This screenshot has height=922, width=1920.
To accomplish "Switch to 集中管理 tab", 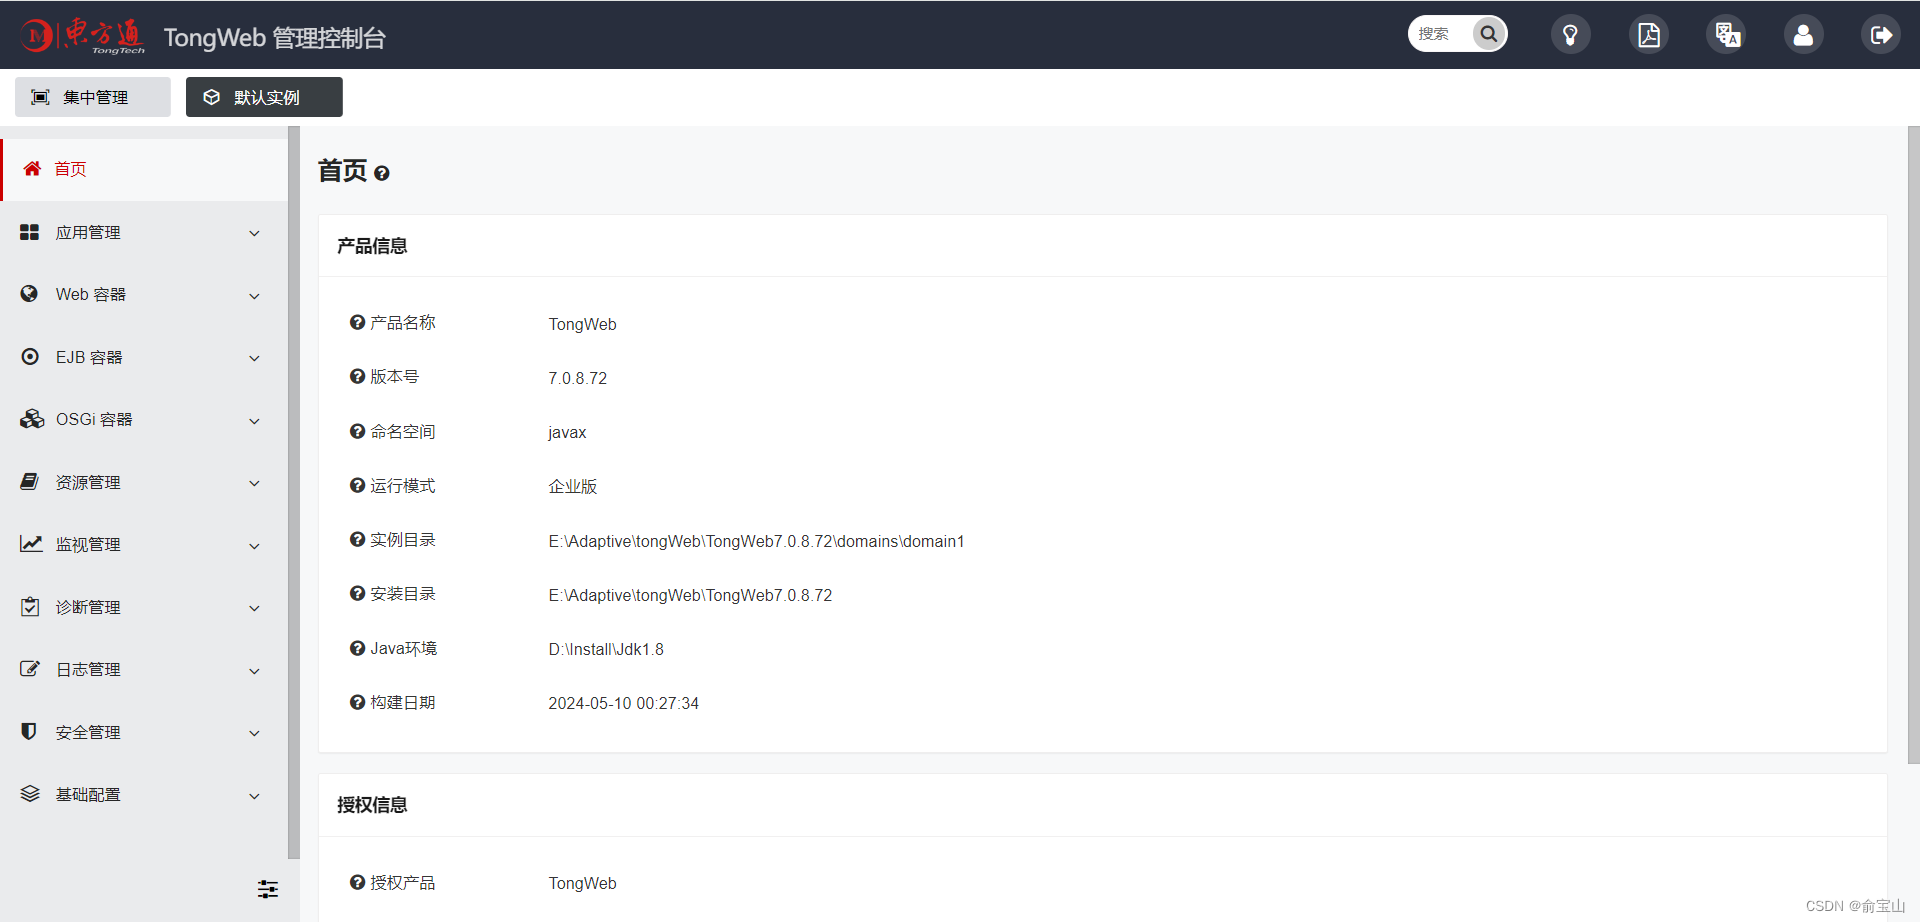I will (93, 97).
